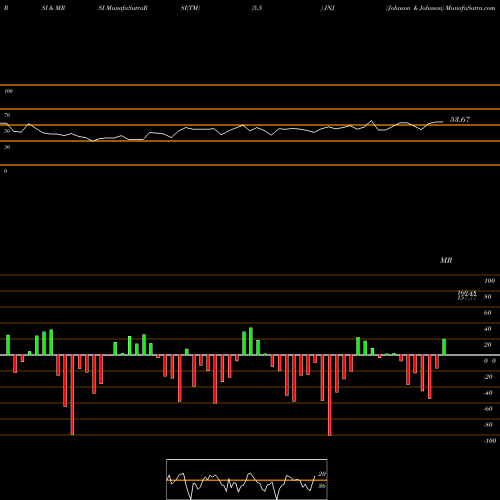The image size is (500, 500).
Task: Click the 20 label inside mini chart
Action: [x=322, y=474]
